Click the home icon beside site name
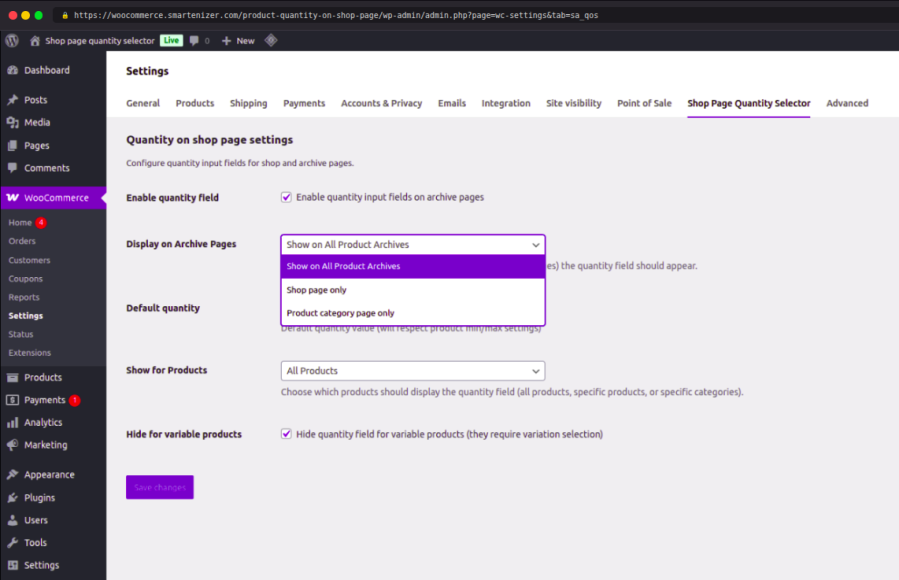 [x=35, y=41]
